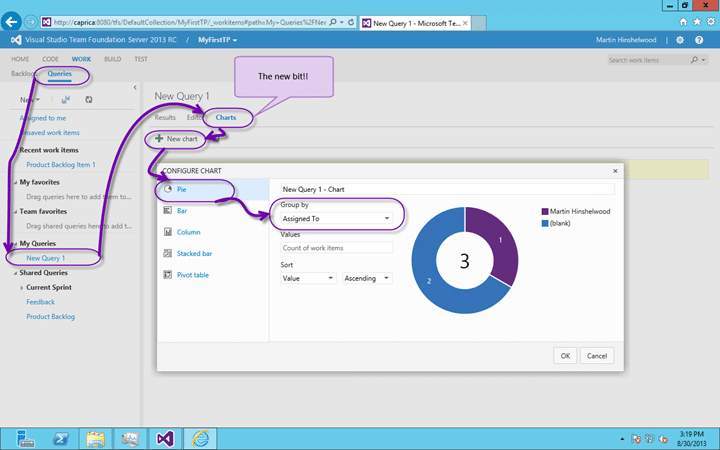Screen dimensions: 720x450
Task: Click the (blank) blue legend swatch
Action: [x=545, y=223]
